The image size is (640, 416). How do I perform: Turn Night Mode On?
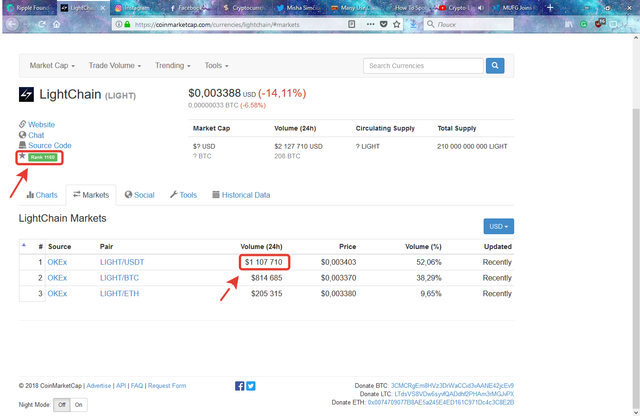pos(78,405)
